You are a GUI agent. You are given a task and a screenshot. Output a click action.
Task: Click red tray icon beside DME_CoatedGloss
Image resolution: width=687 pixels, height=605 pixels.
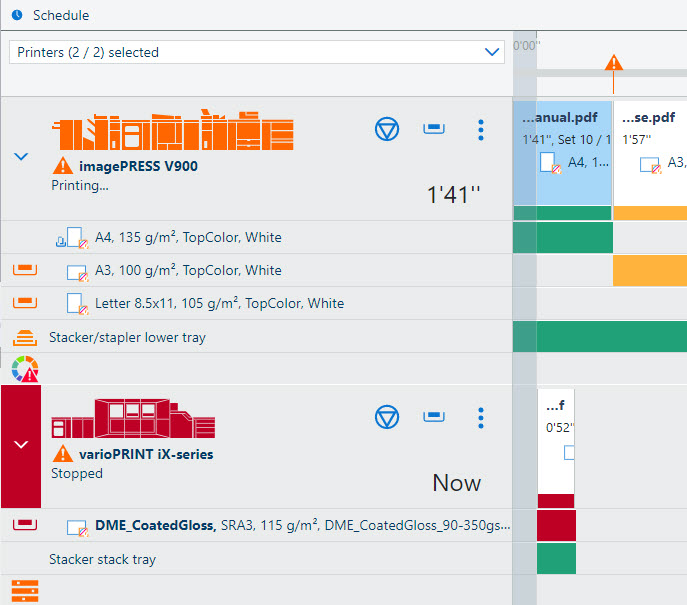point(25,524)
